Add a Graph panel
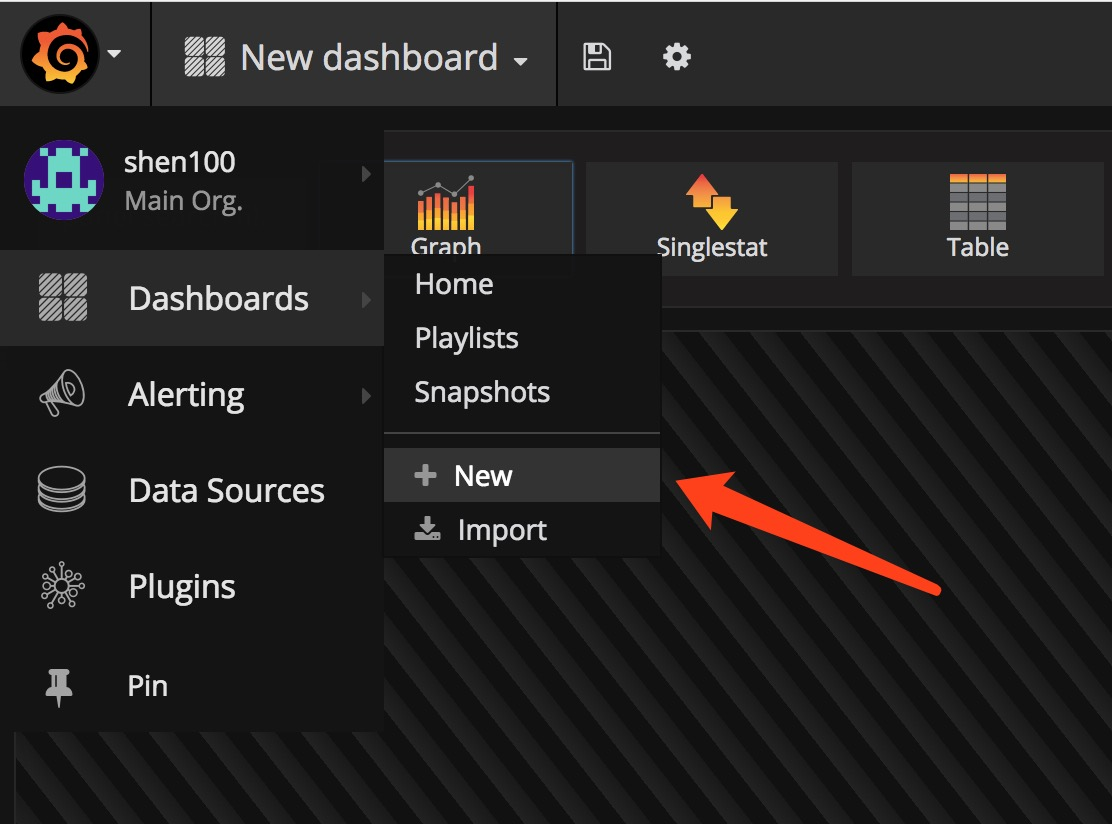This screenshot has width=1112, height=824. [x=478, y=208]
